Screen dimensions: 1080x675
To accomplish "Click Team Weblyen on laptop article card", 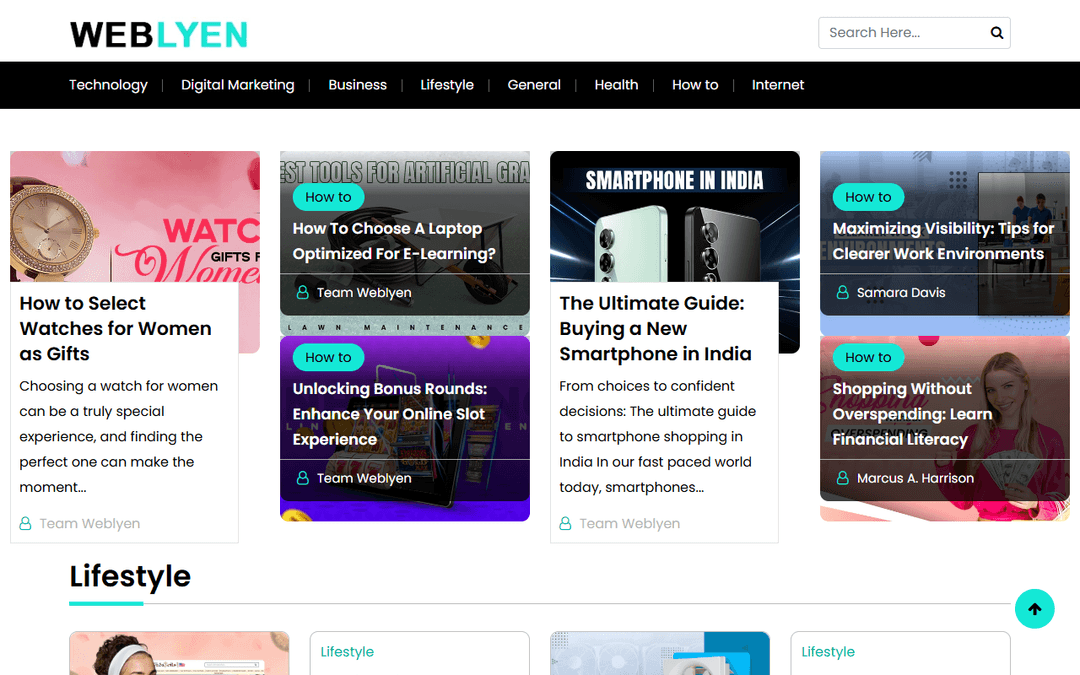I will (364, 292).
